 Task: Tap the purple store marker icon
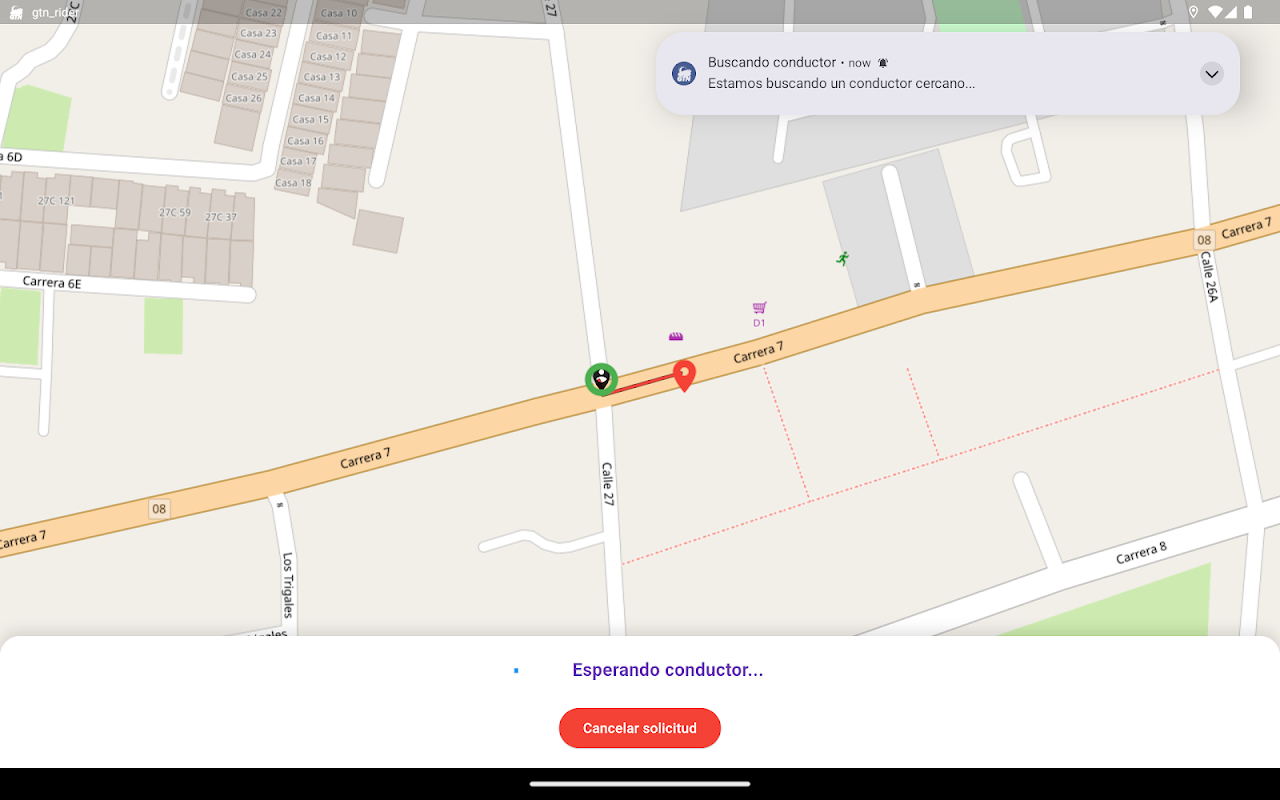676,337
